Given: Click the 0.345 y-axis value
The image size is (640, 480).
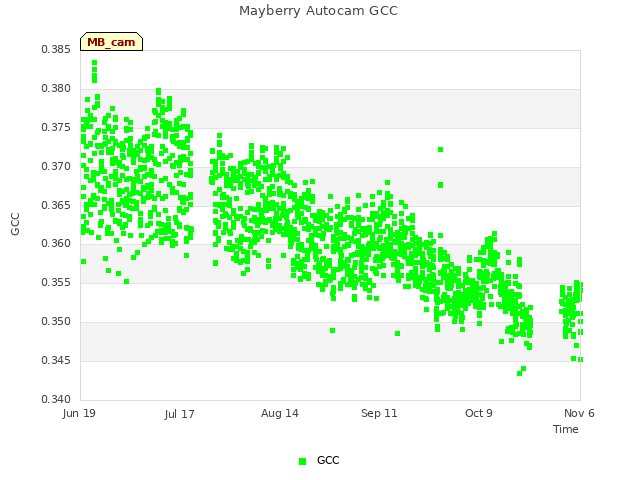Looking at the screenshot, I should 56,360.
